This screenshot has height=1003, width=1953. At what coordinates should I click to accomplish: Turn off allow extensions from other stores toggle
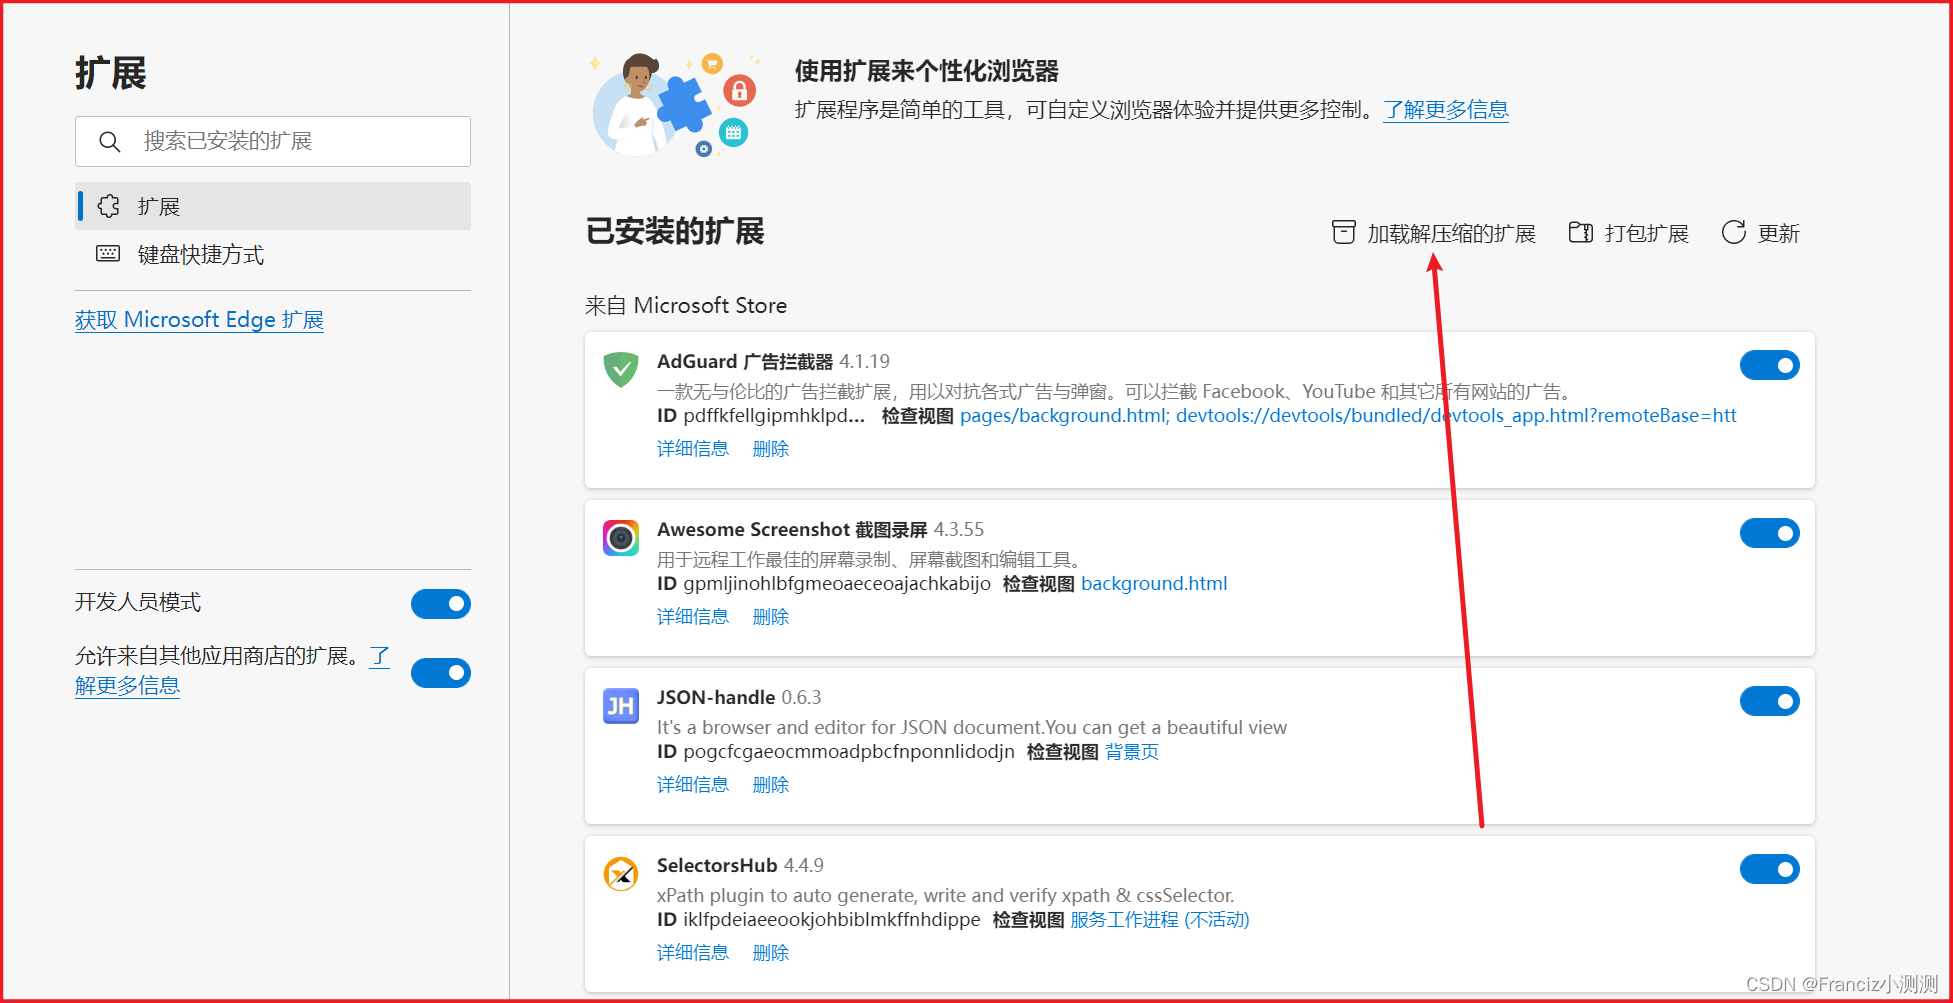point(440,672)
